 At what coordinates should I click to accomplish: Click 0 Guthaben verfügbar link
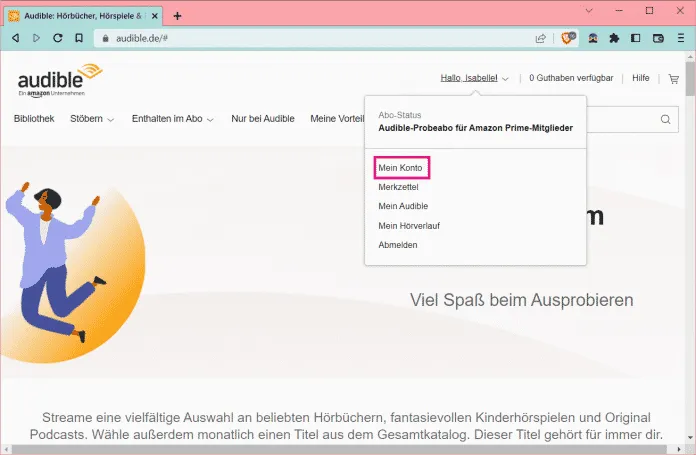[x=571, y=78]
